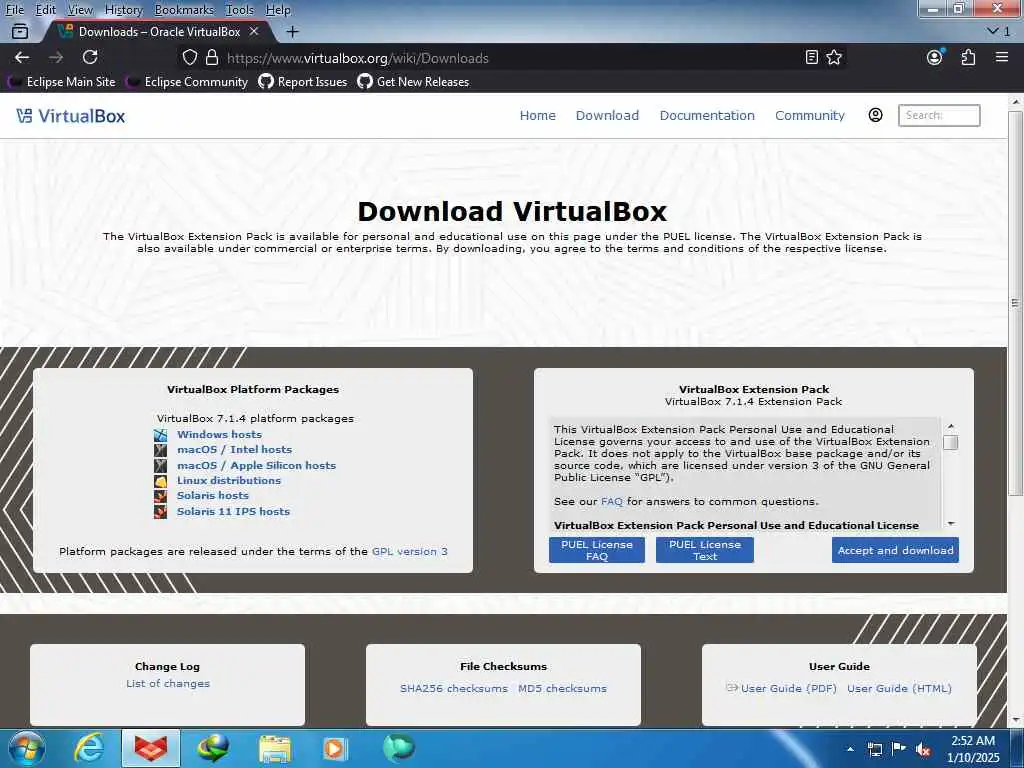The height and width of the screenshot is (768, 1024).
Task: Click the Forward navigation arrow
Action: [x=56, y=57]
